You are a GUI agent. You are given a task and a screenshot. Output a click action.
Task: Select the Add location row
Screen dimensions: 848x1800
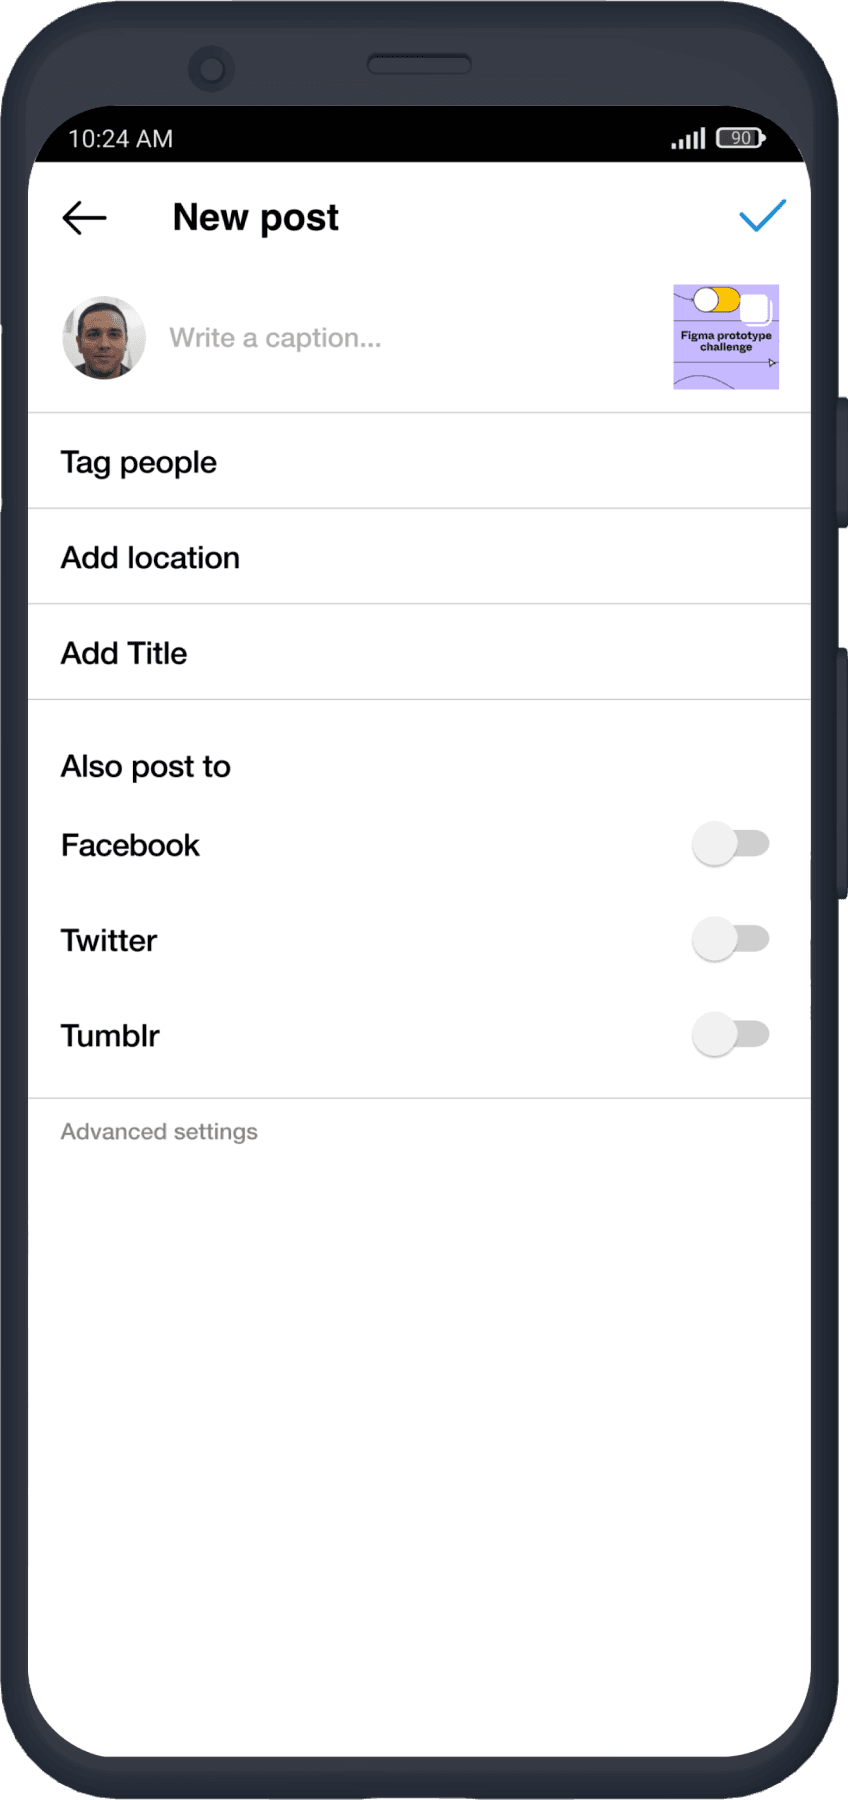(x=419, y=557)
